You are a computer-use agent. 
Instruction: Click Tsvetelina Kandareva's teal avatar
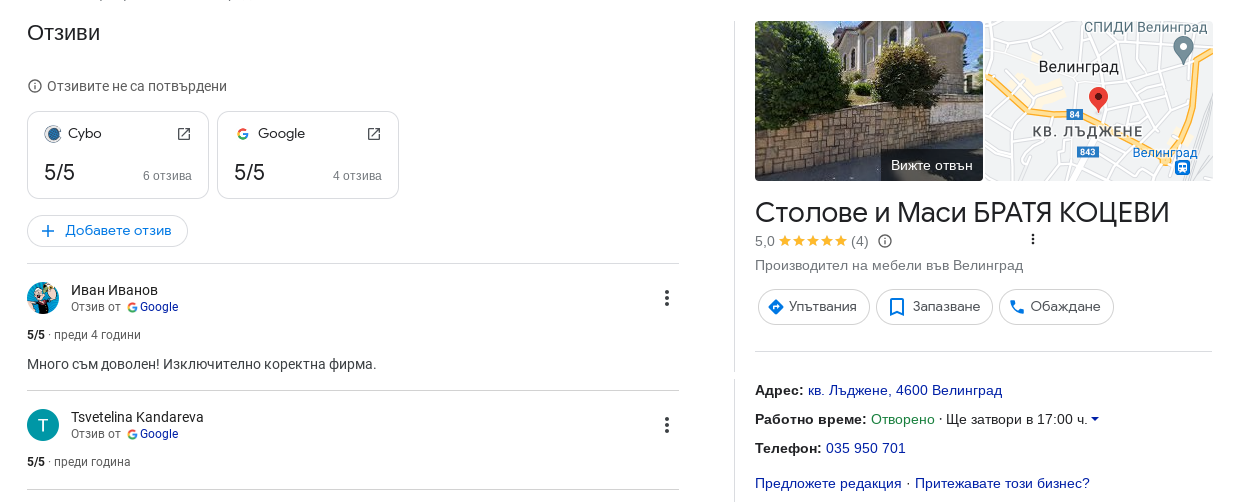click(x=43, y=425)
